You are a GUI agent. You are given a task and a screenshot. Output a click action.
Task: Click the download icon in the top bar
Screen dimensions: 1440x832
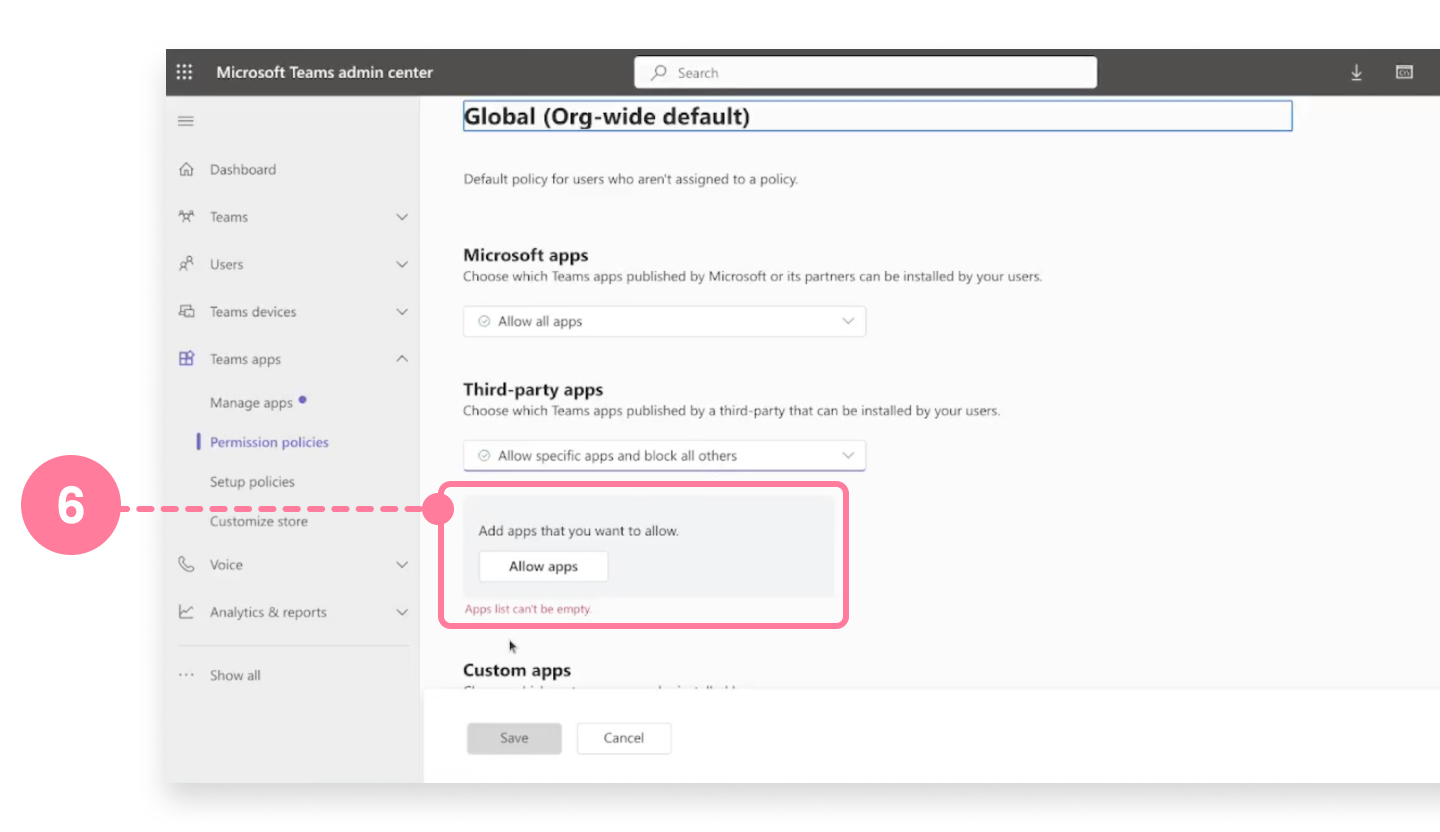(x=1356, y=72)
